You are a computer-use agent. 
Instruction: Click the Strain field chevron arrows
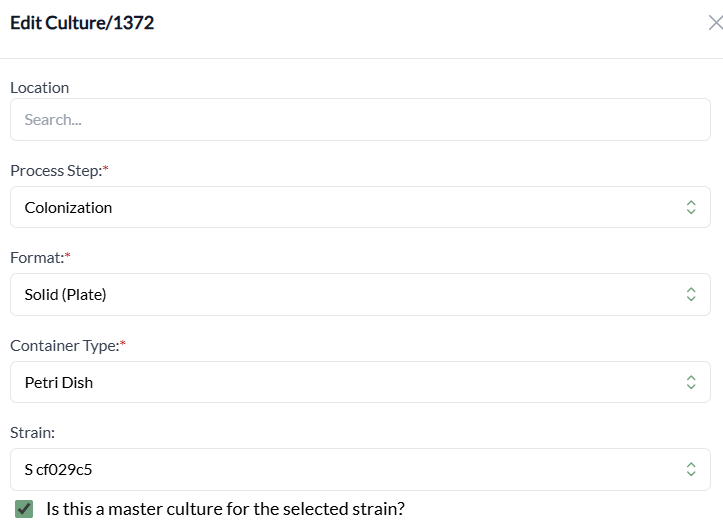pyautogui.click(x=690, y=469)
